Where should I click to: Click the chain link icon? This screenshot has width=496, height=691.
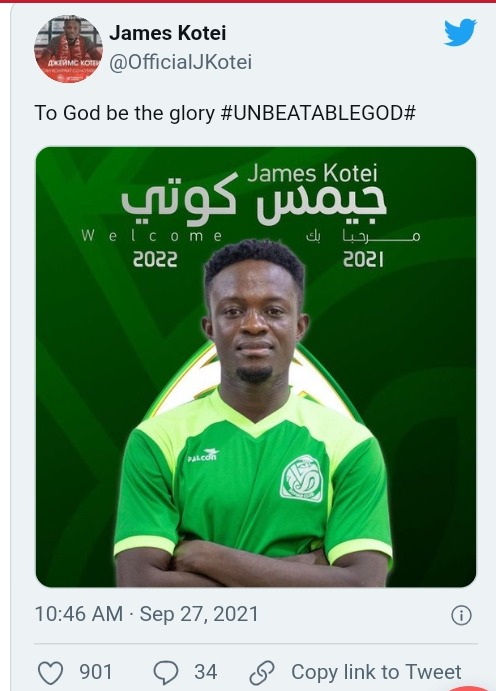pyautogui.click(x=262, y=672)
